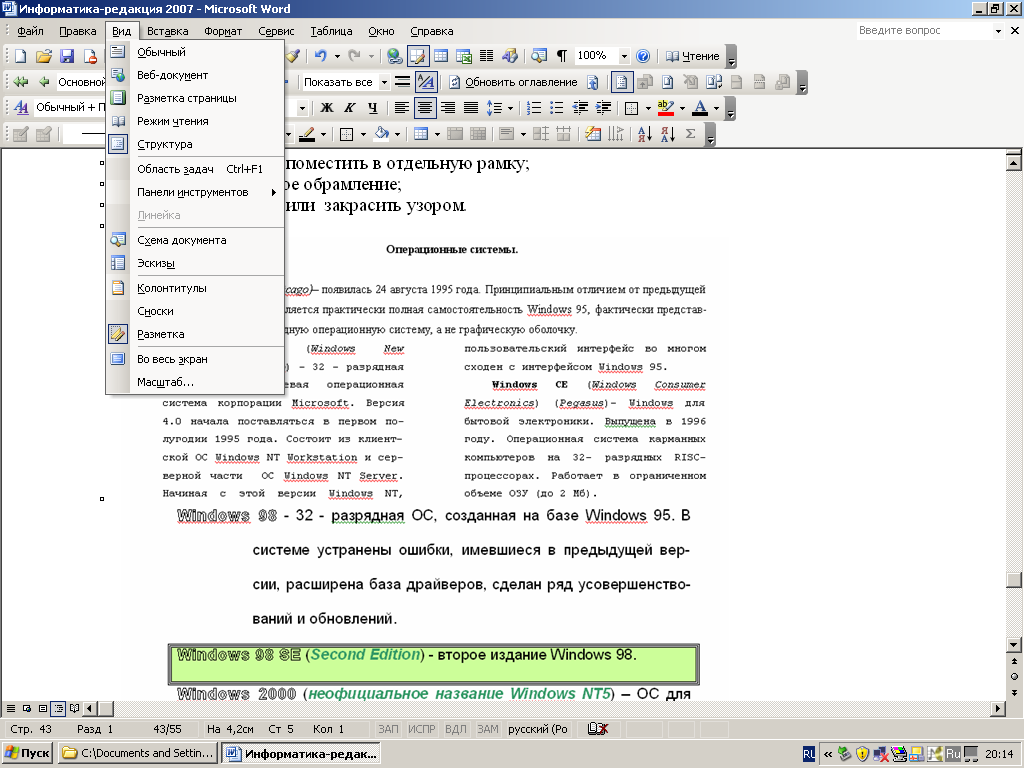Click the spelling status book icon
The width and height of the screenshot is (1024, 768).
598,729
